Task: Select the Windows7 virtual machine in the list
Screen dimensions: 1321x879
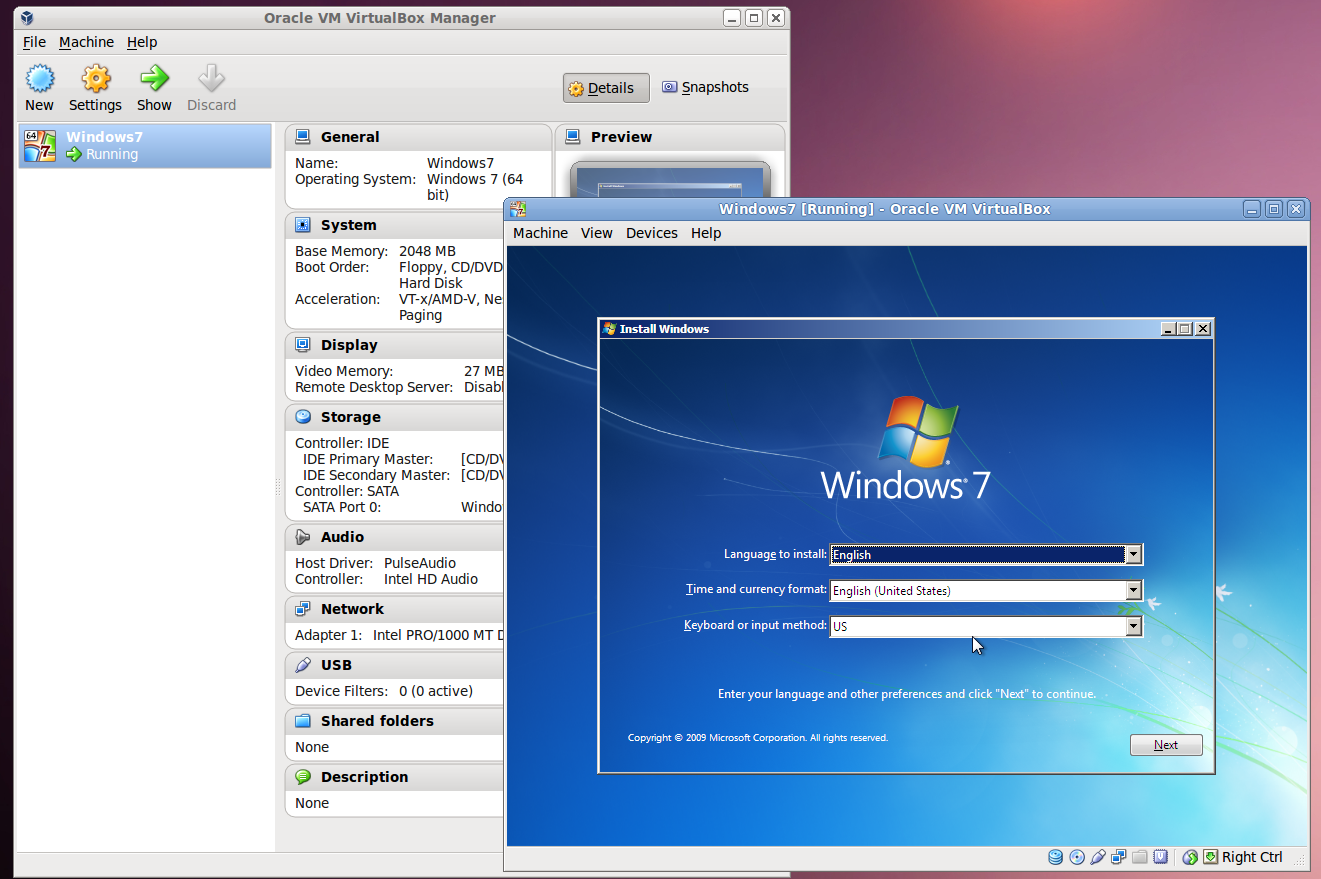Action: (x=145, y=146)
